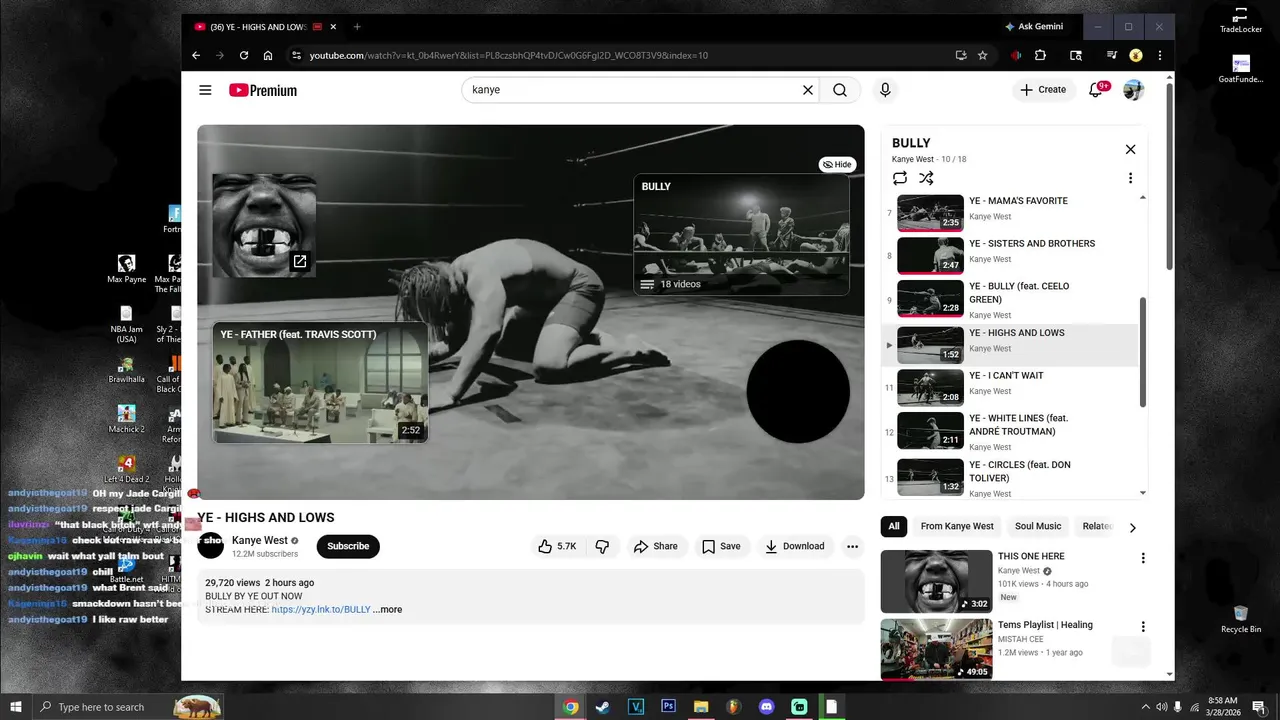Screen dimensions: 1280x720
Task: Open Discord from the taskbar
Action: tap(767, 707)
